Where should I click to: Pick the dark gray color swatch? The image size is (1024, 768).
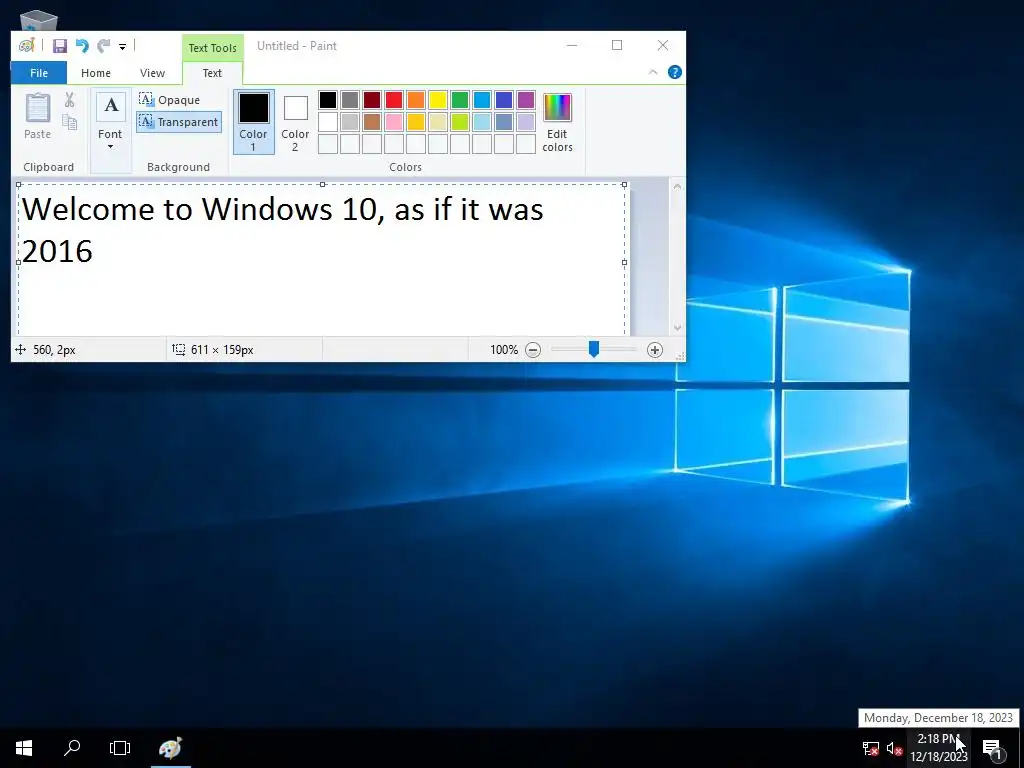click(x=350, y=100)
